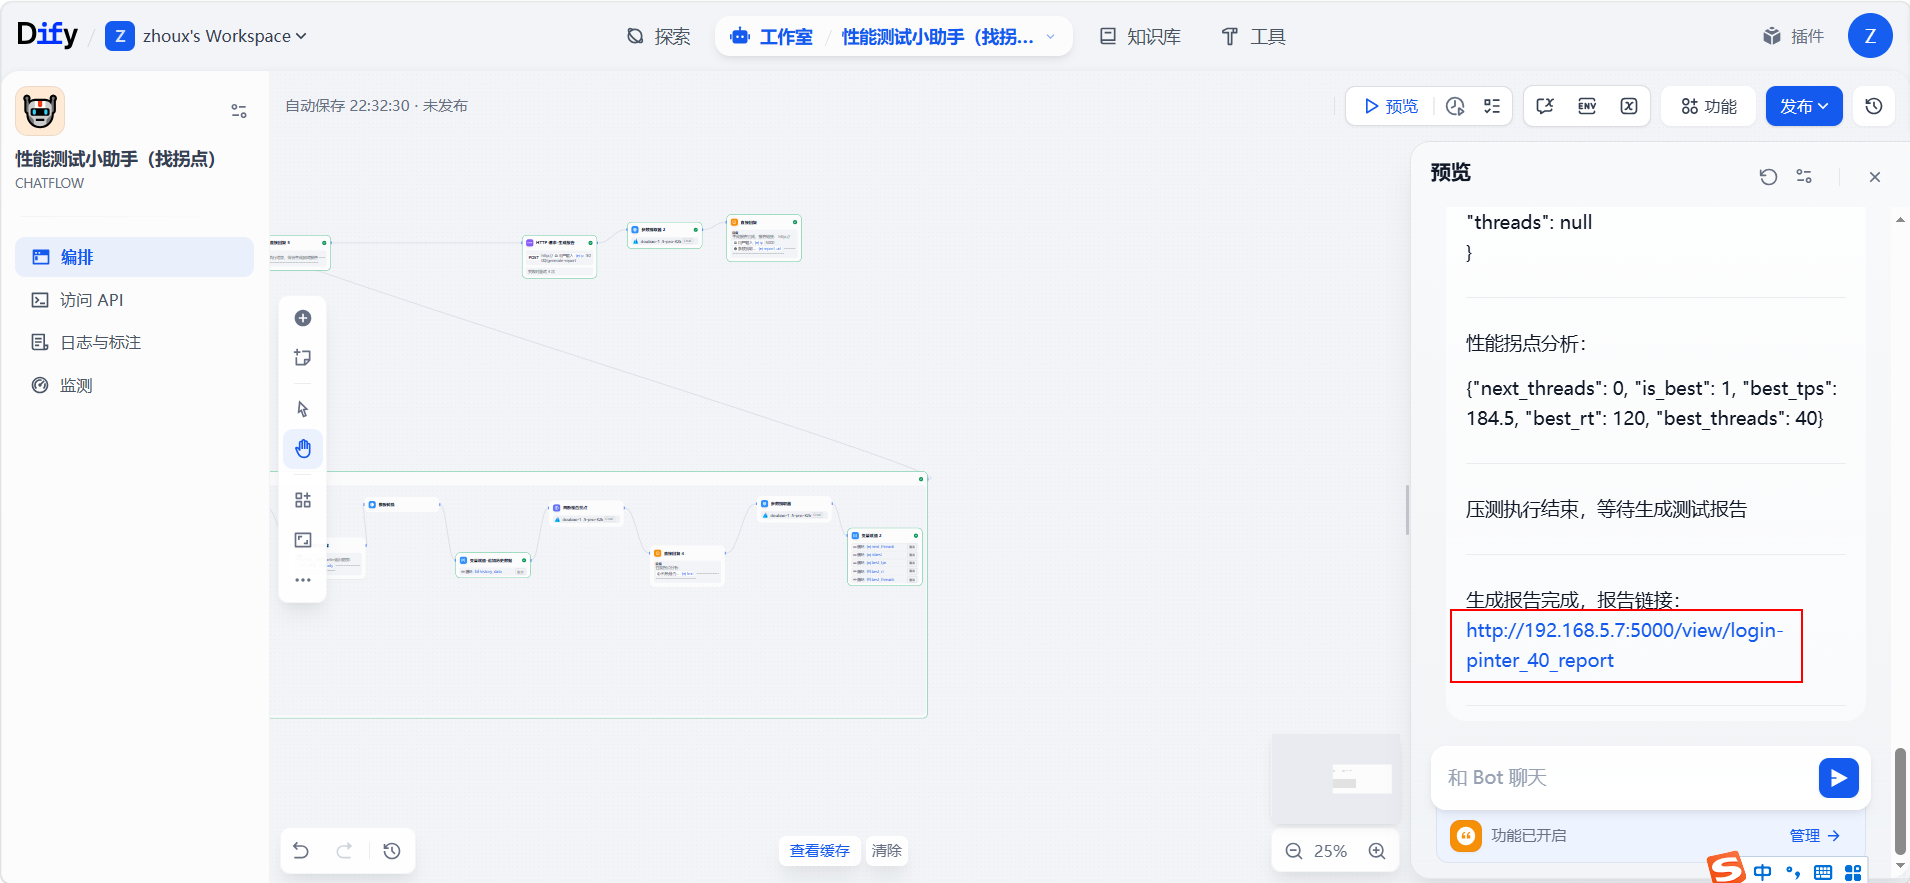Image resolution: width=1910 pixels, height=883 pixels.
Task: Open the ENV environment variables panel
Action: click(x=1587, y=106)
